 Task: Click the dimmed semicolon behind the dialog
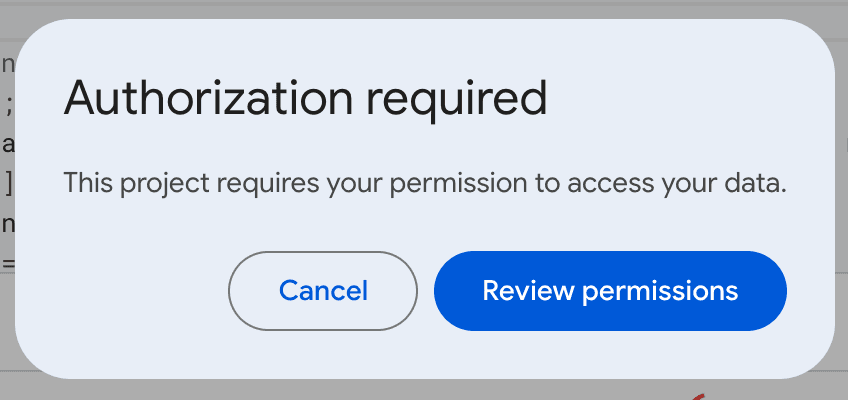click(8, 103)
